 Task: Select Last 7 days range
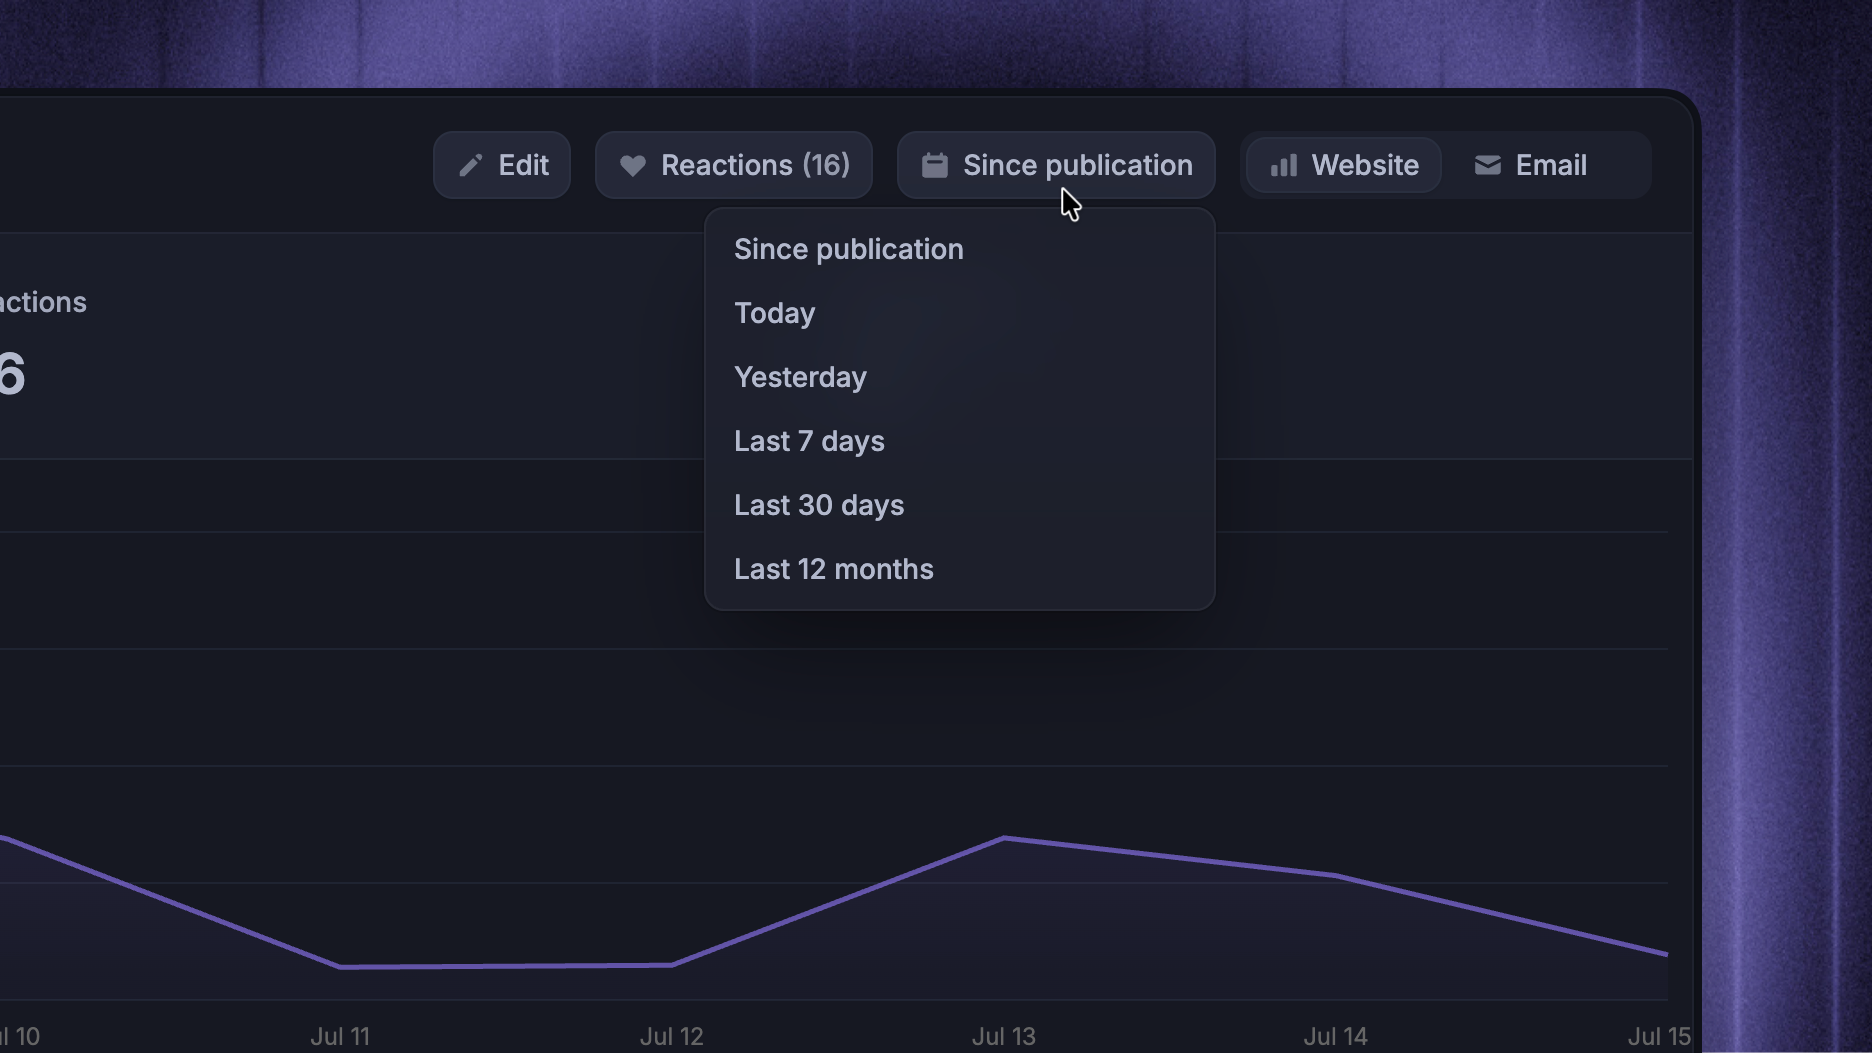pyautogui.click(x=960, y=441)
